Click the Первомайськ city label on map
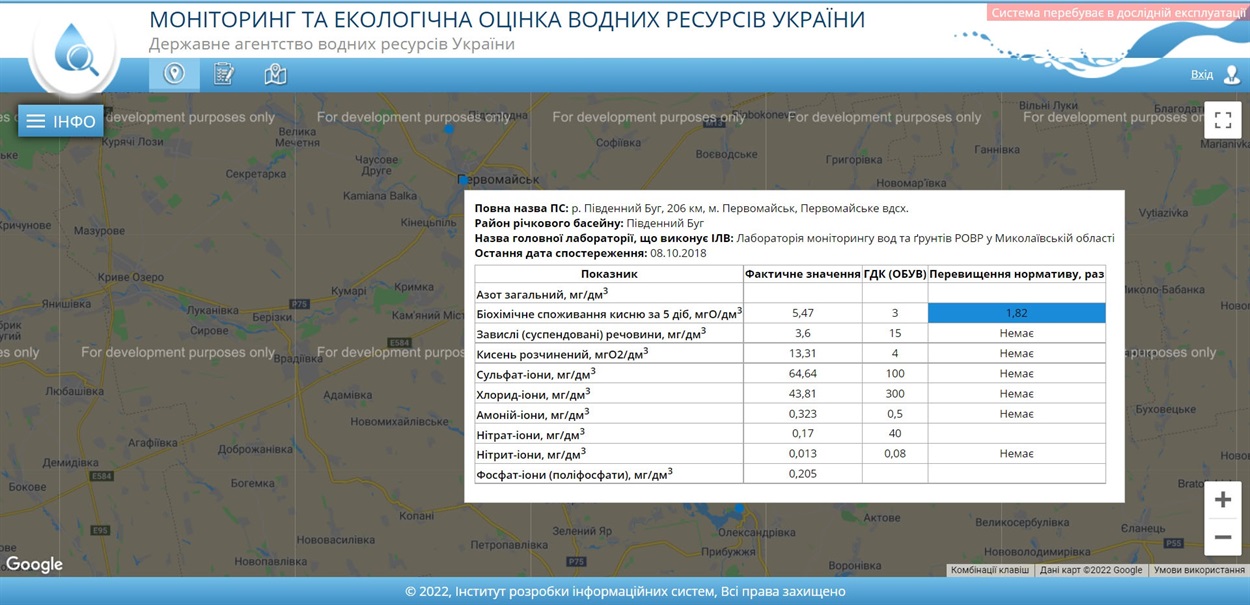This screenshot has width=1250, height=605. (498, 179)
